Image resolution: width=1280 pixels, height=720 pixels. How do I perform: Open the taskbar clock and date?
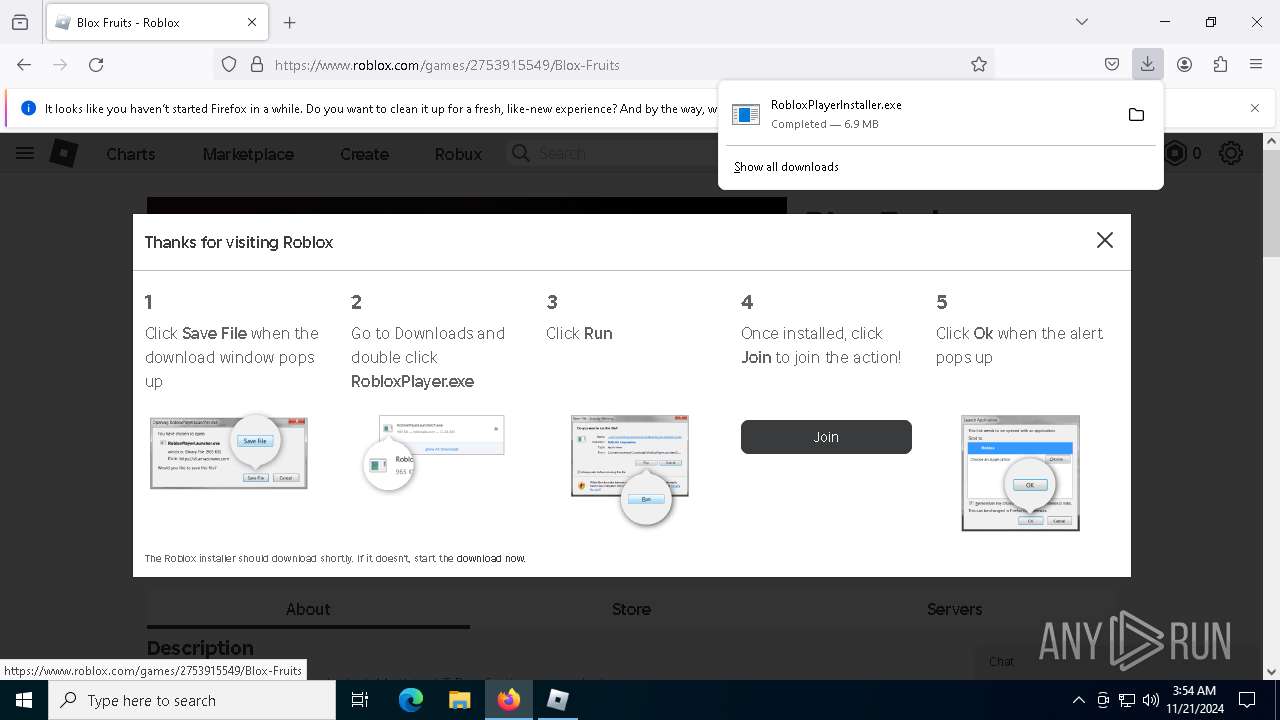(x=1194, y=700)
